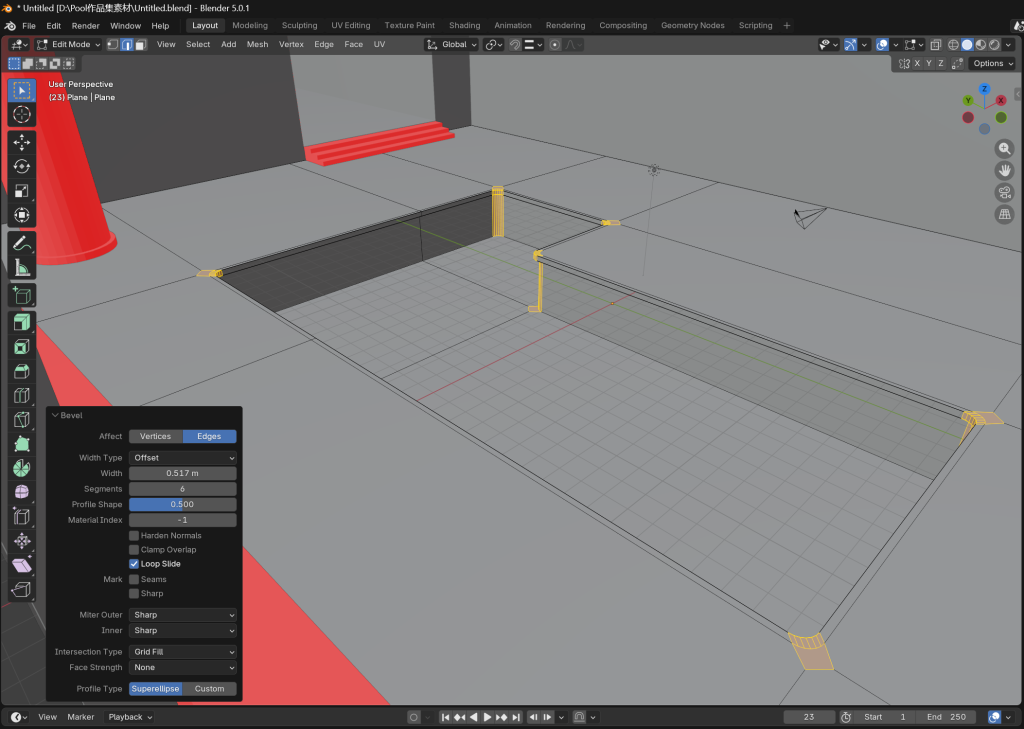Uncheck the Loop Slide option
Image resolution: width=1024 pixels, height=729 pixels.
click(134, 564)
